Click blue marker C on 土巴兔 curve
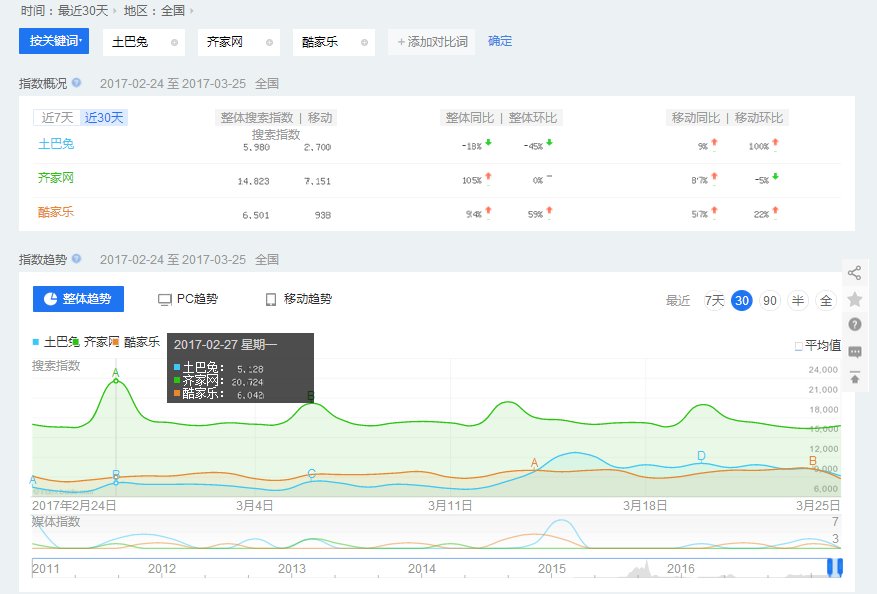Viewport: 877px width, 594px height. (312, 473)
